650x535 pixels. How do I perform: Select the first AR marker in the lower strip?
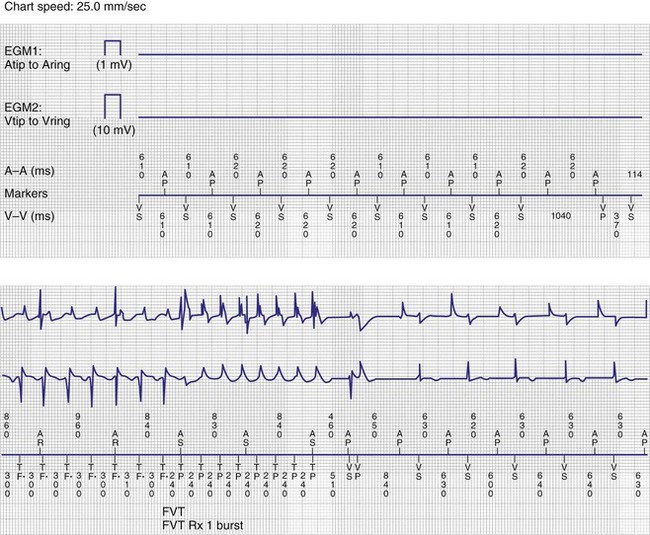tap(40, 438)
